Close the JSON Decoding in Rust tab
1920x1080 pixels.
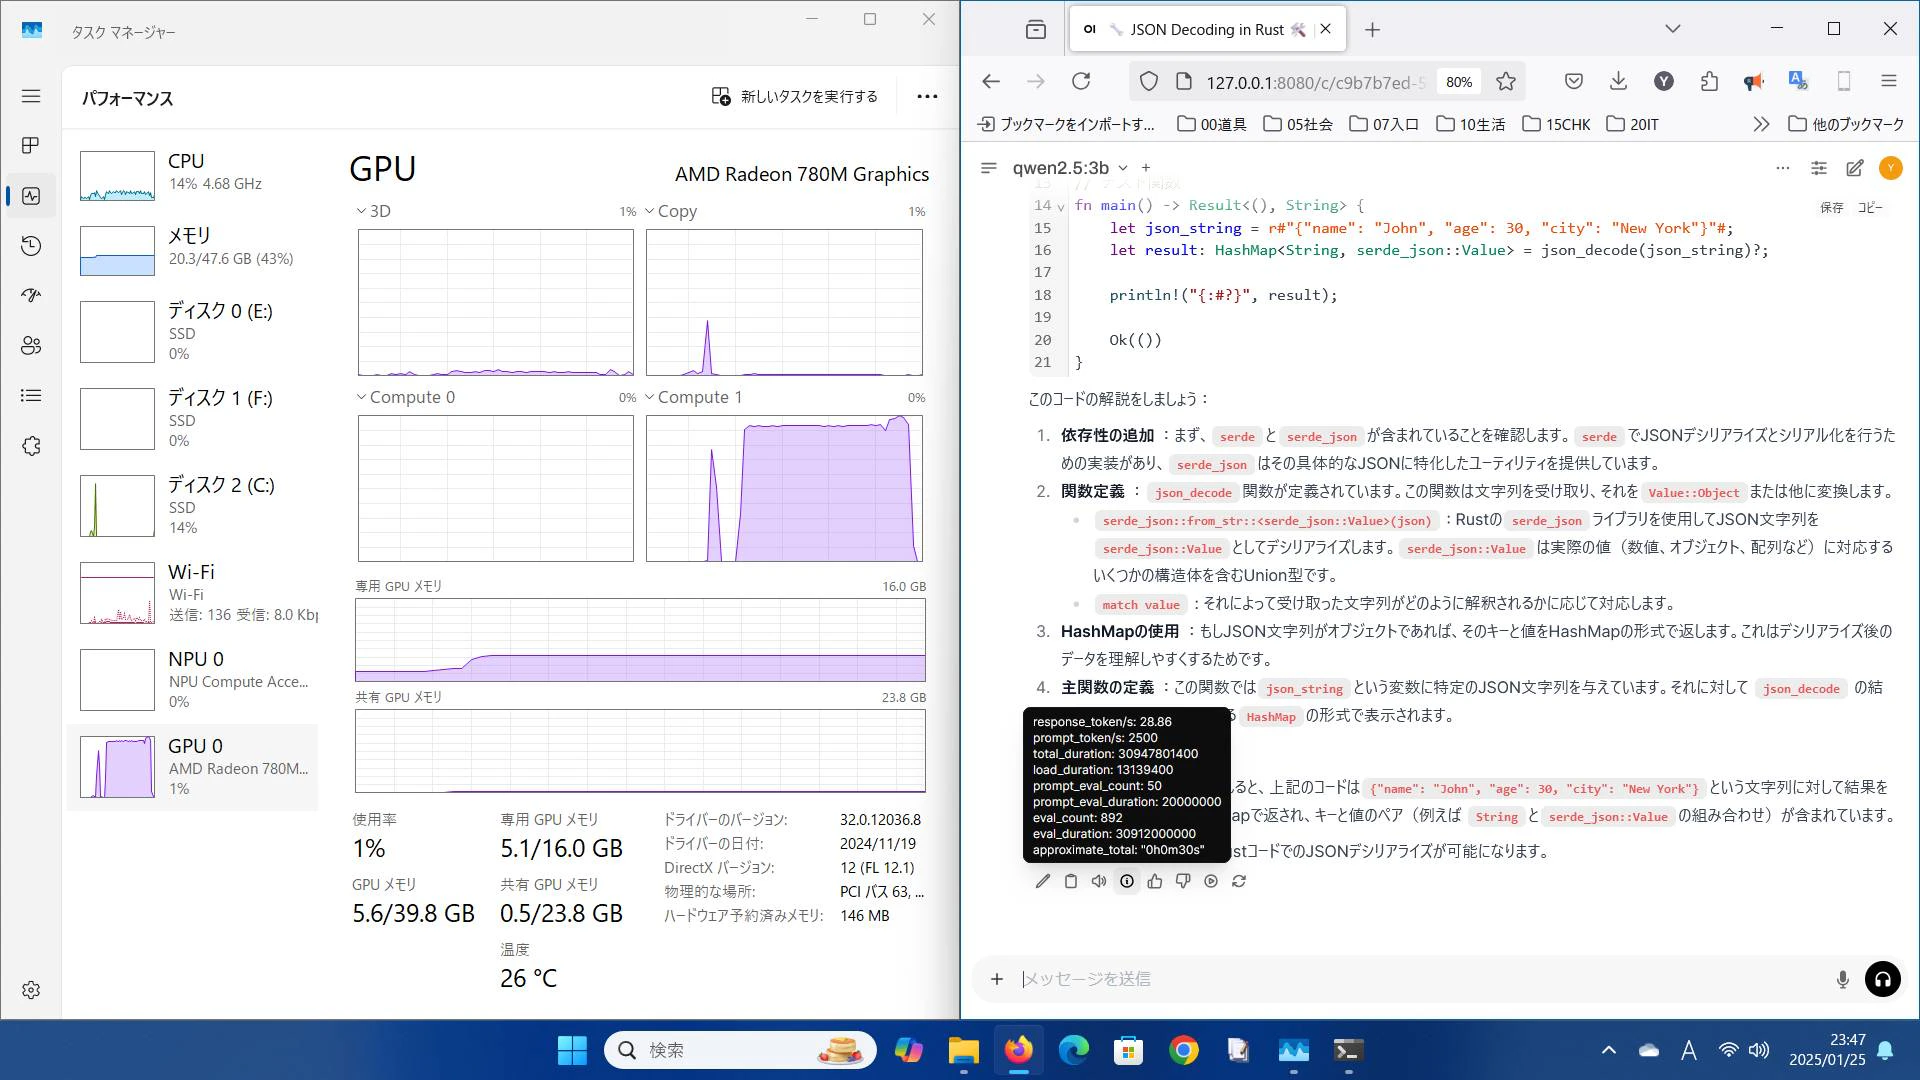1325,29
